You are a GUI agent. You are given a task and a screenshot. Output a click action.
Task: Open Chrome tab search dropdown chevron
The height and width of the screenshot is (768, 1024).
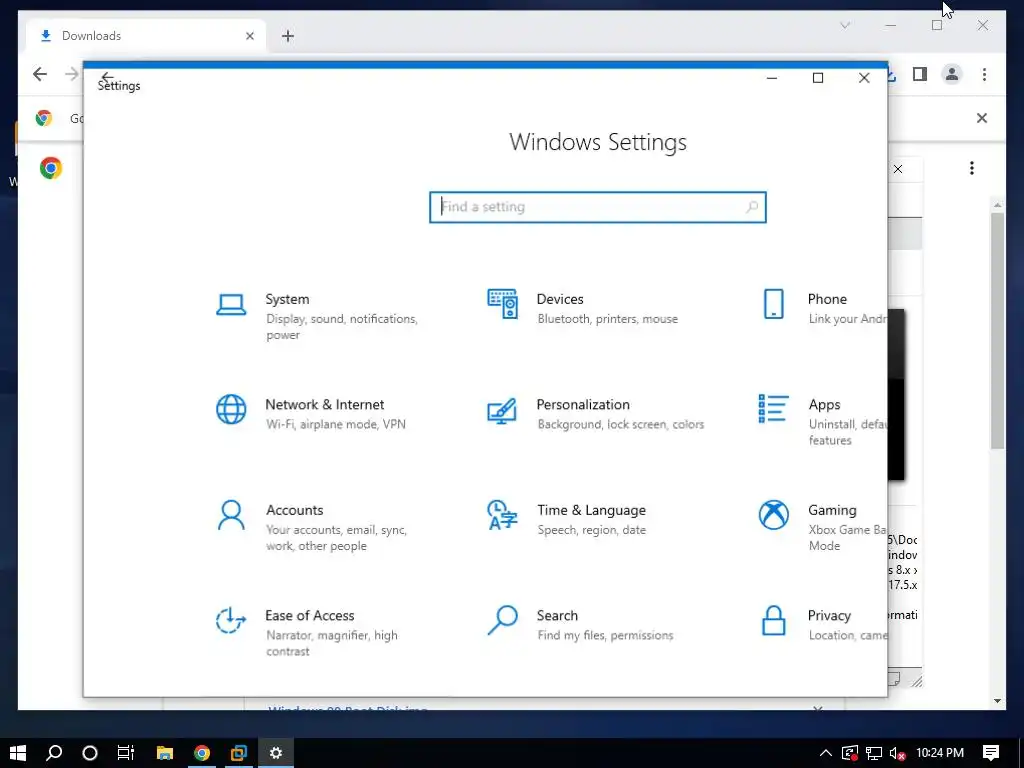(x=845, y=25)
